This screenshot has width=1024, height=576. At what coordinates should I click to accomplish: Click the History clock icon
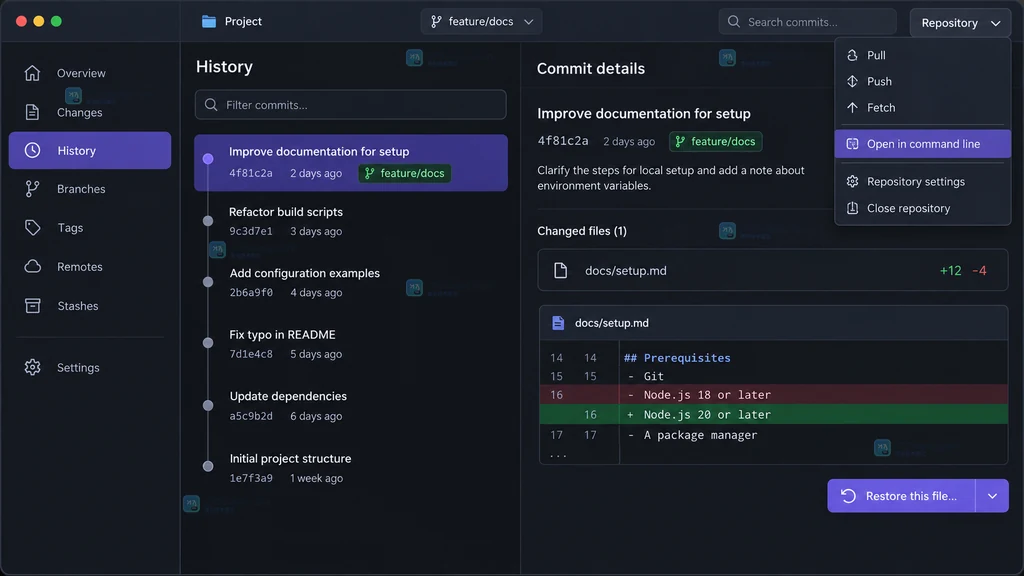pos(32,150)
